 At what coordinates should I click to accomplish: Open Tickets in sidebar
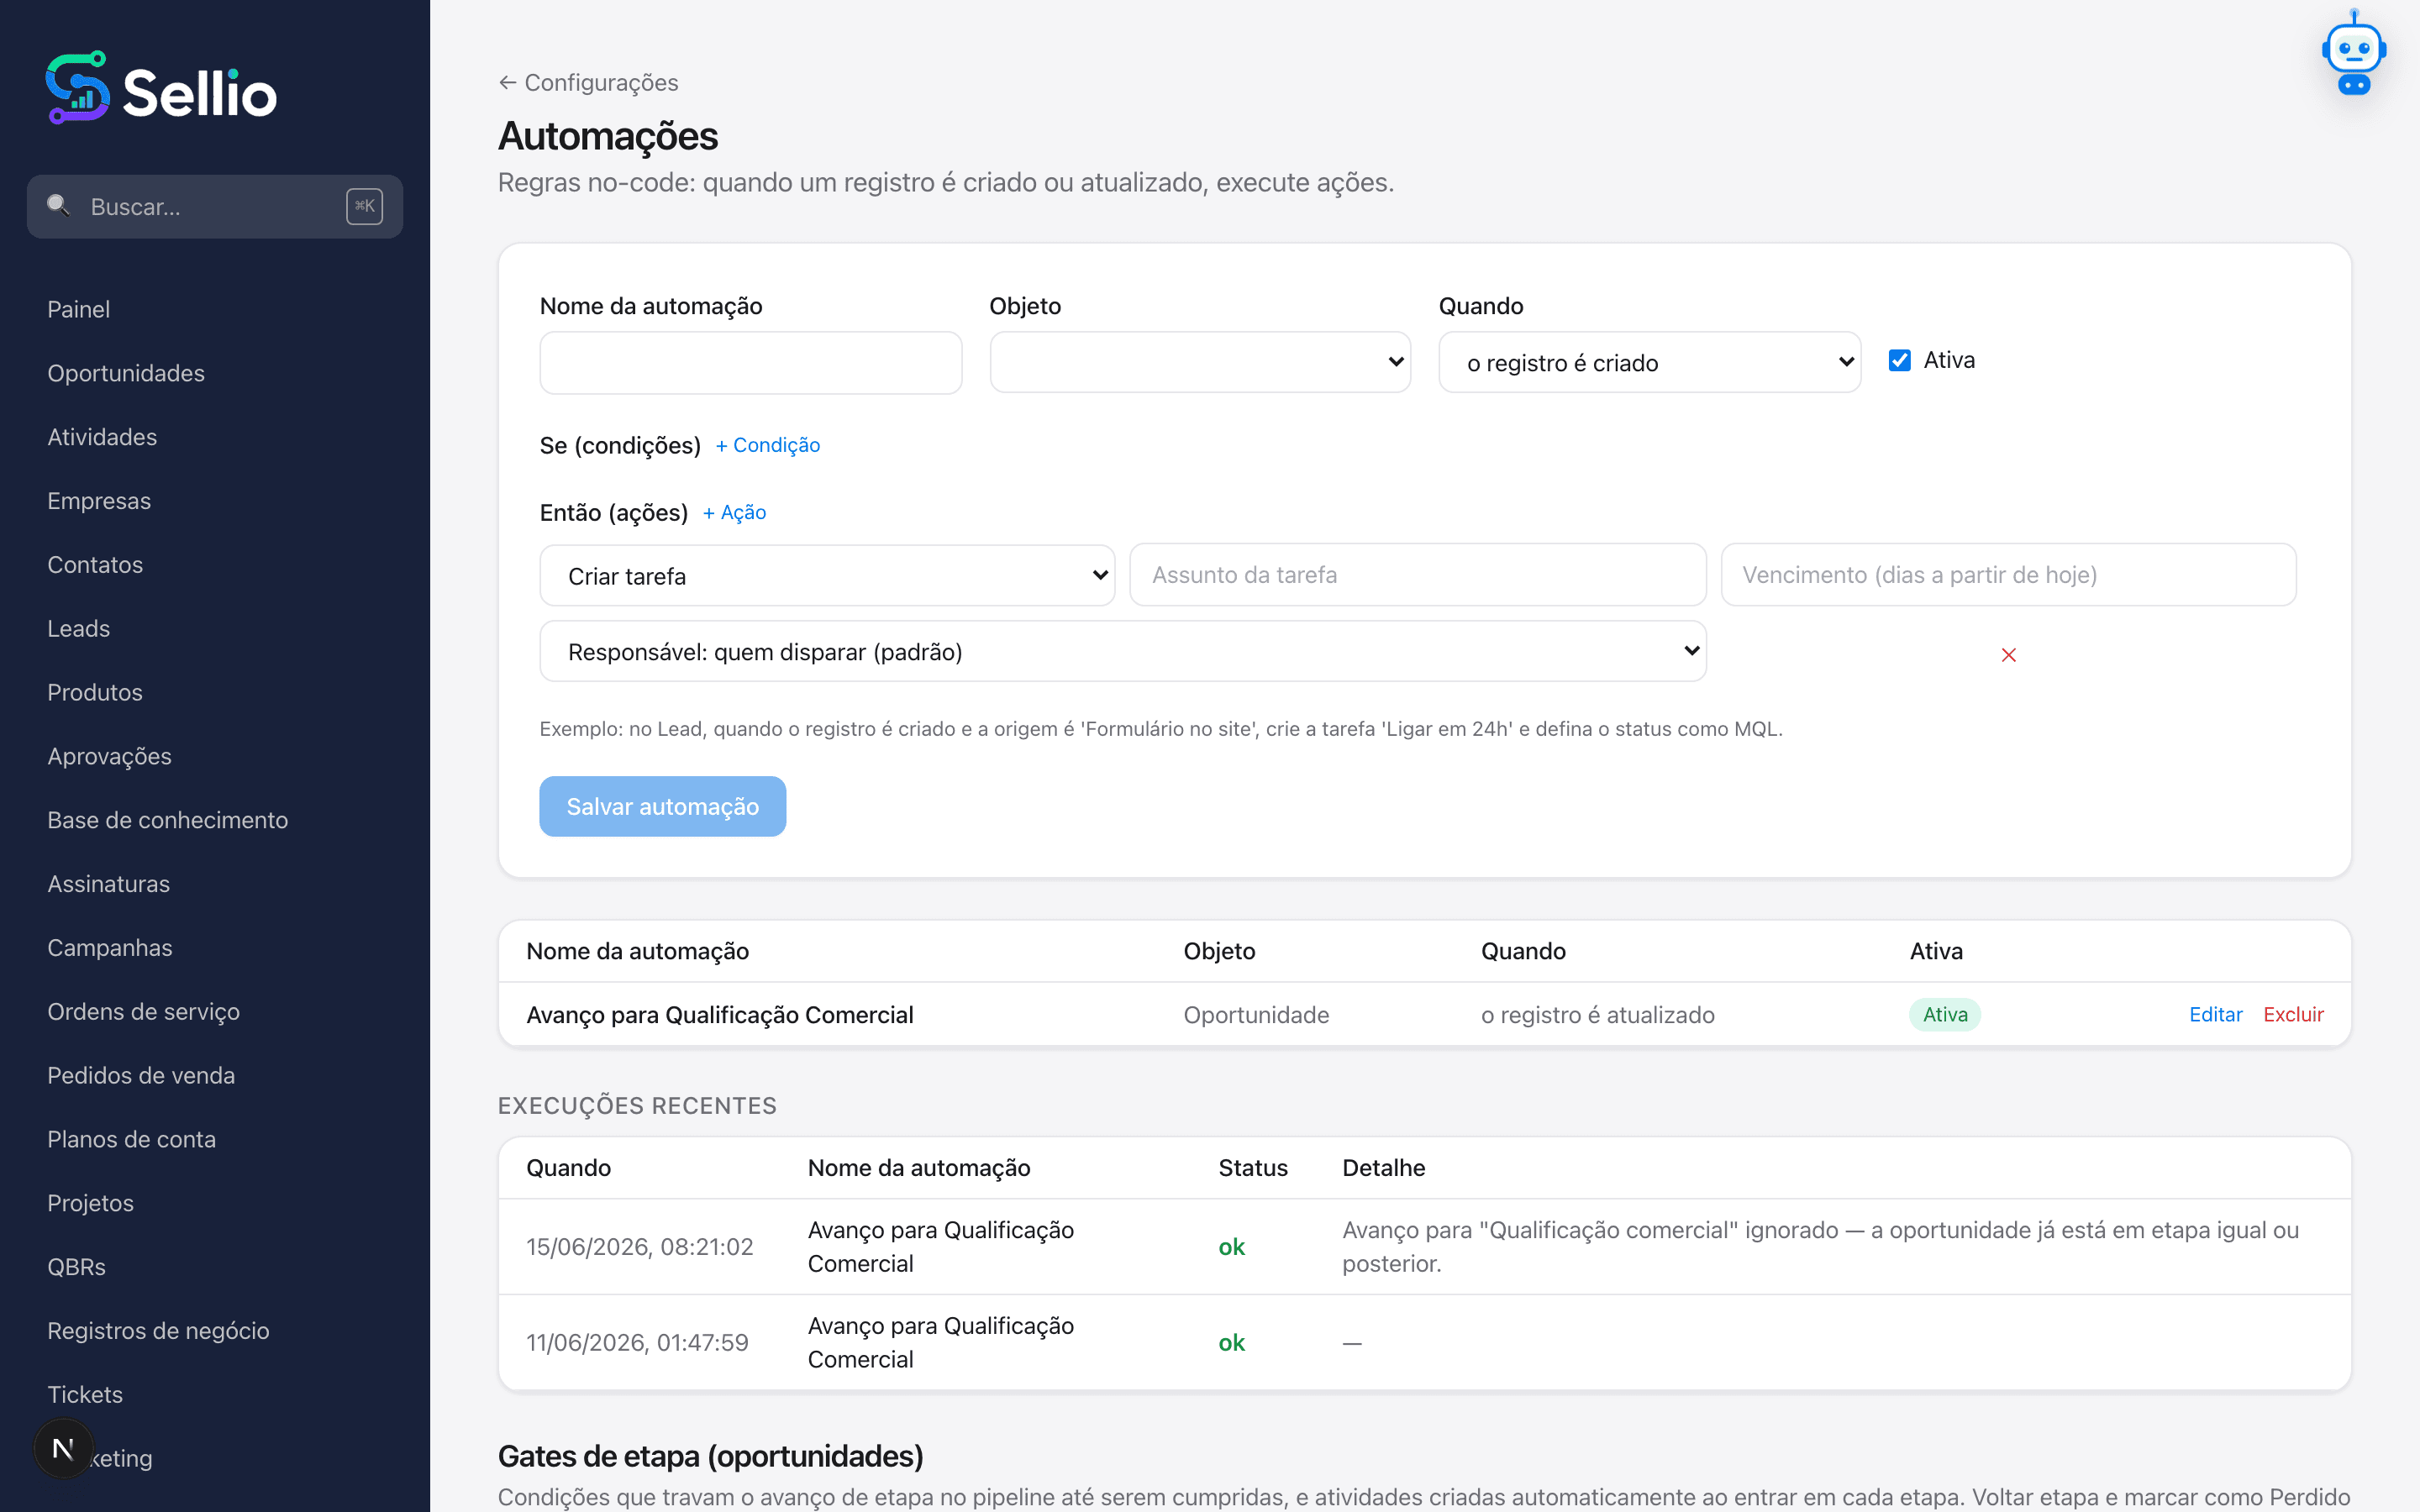[85, 1395]
